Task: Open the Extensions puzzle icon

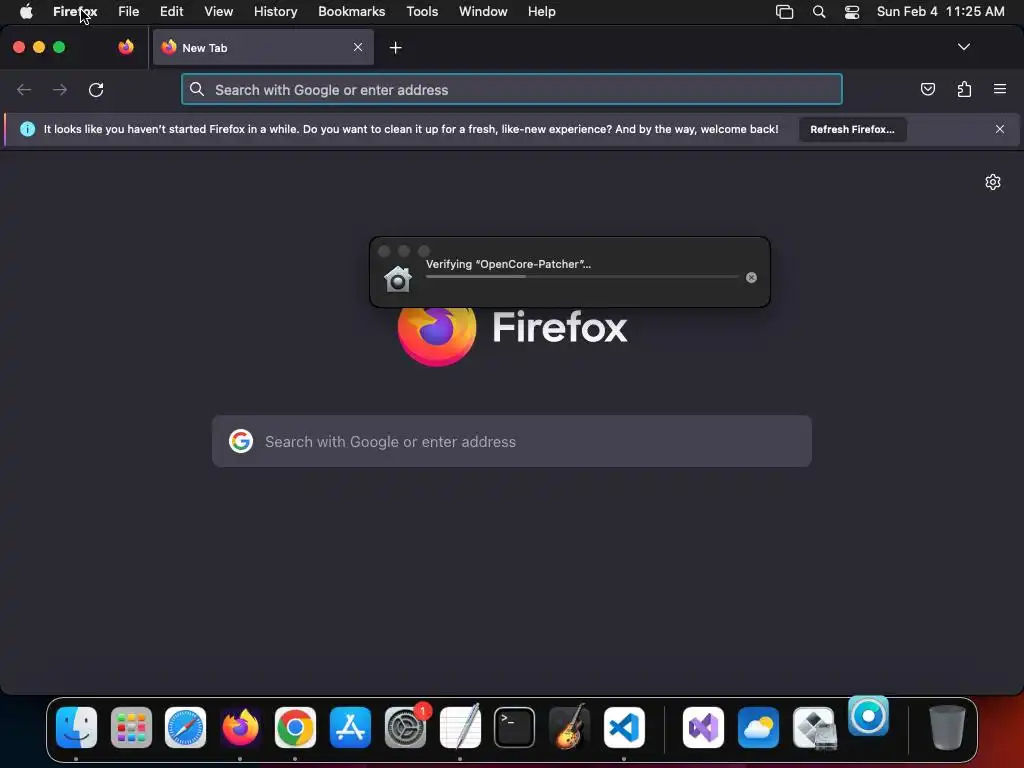Action: [964, 89]
